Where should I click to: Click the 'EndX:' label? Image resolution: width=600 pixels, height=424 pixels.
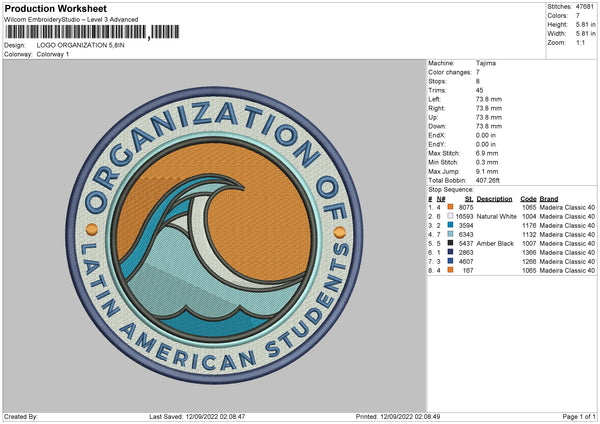point(437,135)
